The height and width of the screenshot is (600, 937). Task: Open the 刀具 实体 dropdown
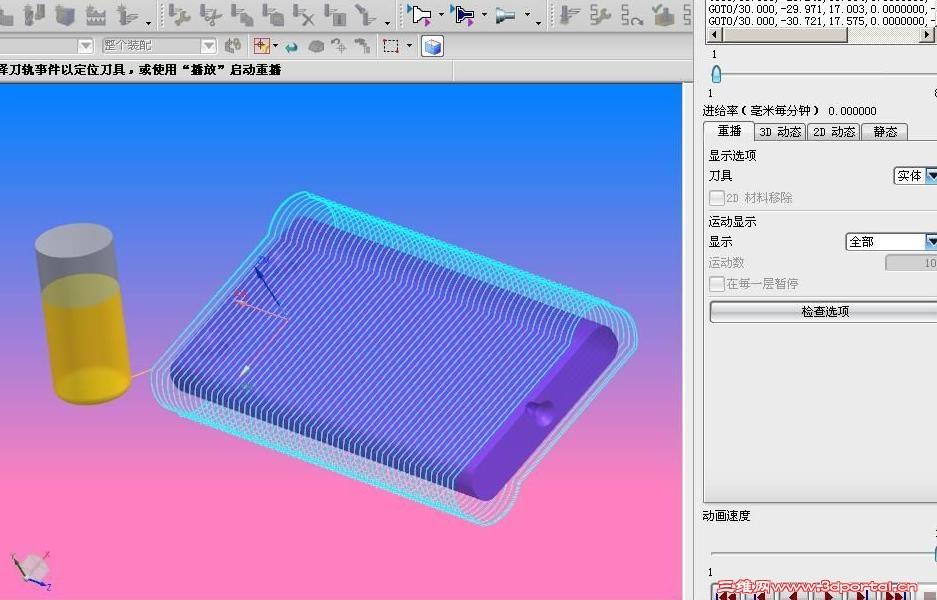pyautogui.click(x=915, y=176)
